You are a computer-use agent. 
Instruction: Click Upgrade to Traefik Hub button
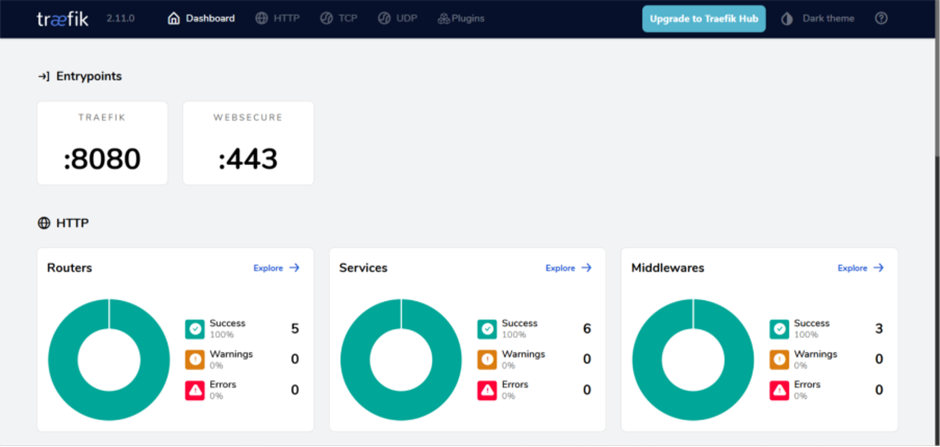[x=704, y=19]
